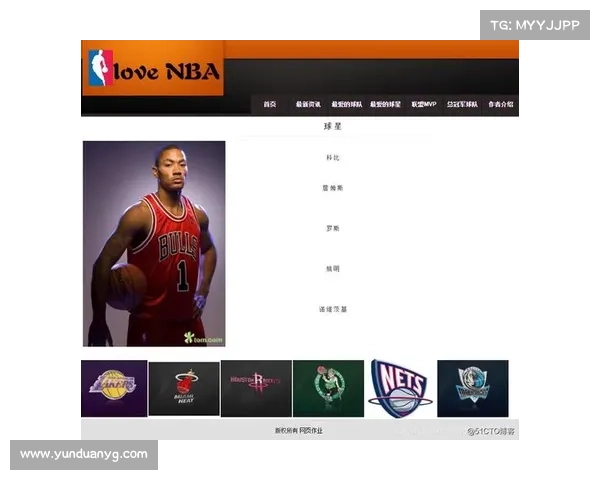Go to the 首页 home menu item
Image resolution: width=600 pixels, height=480 pixels.
(x=269, y=104)
